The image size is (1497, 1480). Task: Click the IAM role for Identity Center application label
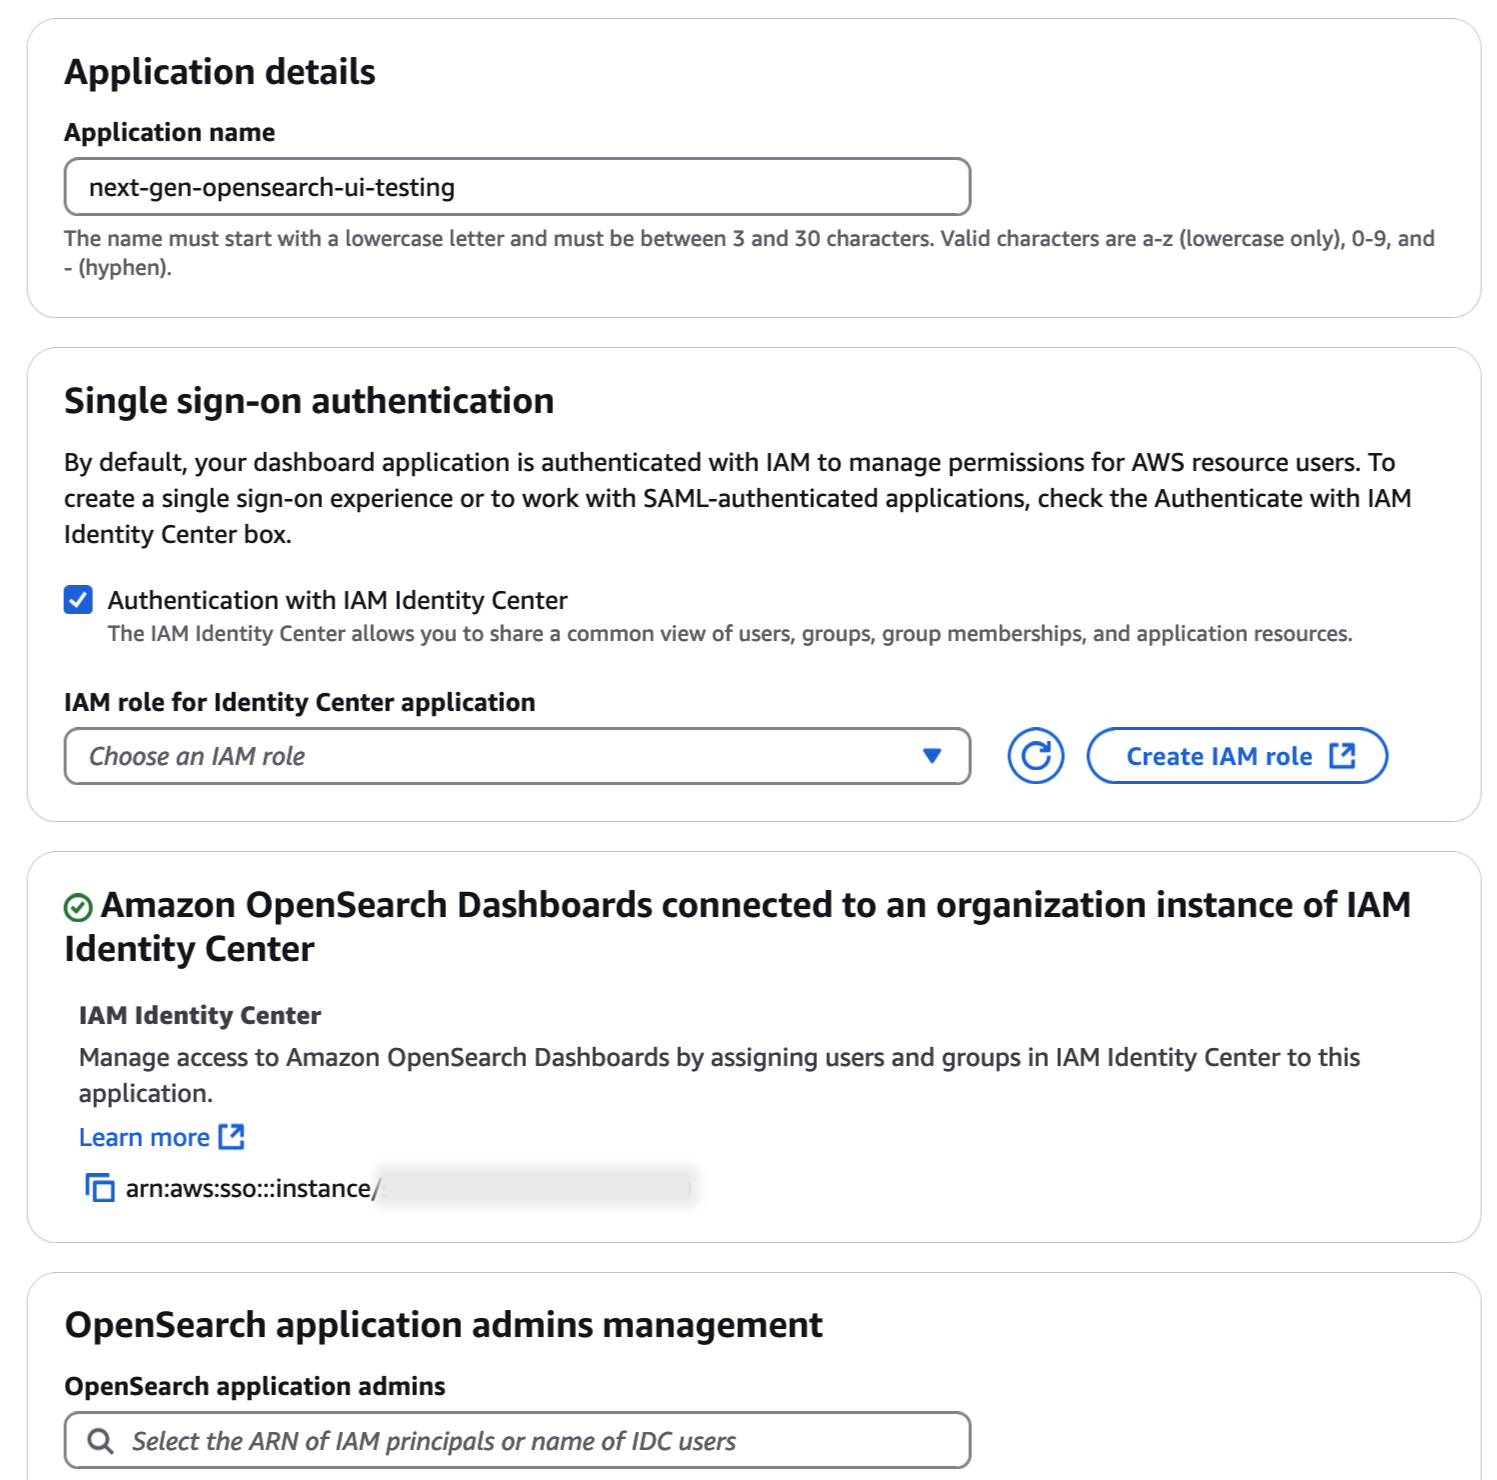click(x=300, y=702)
